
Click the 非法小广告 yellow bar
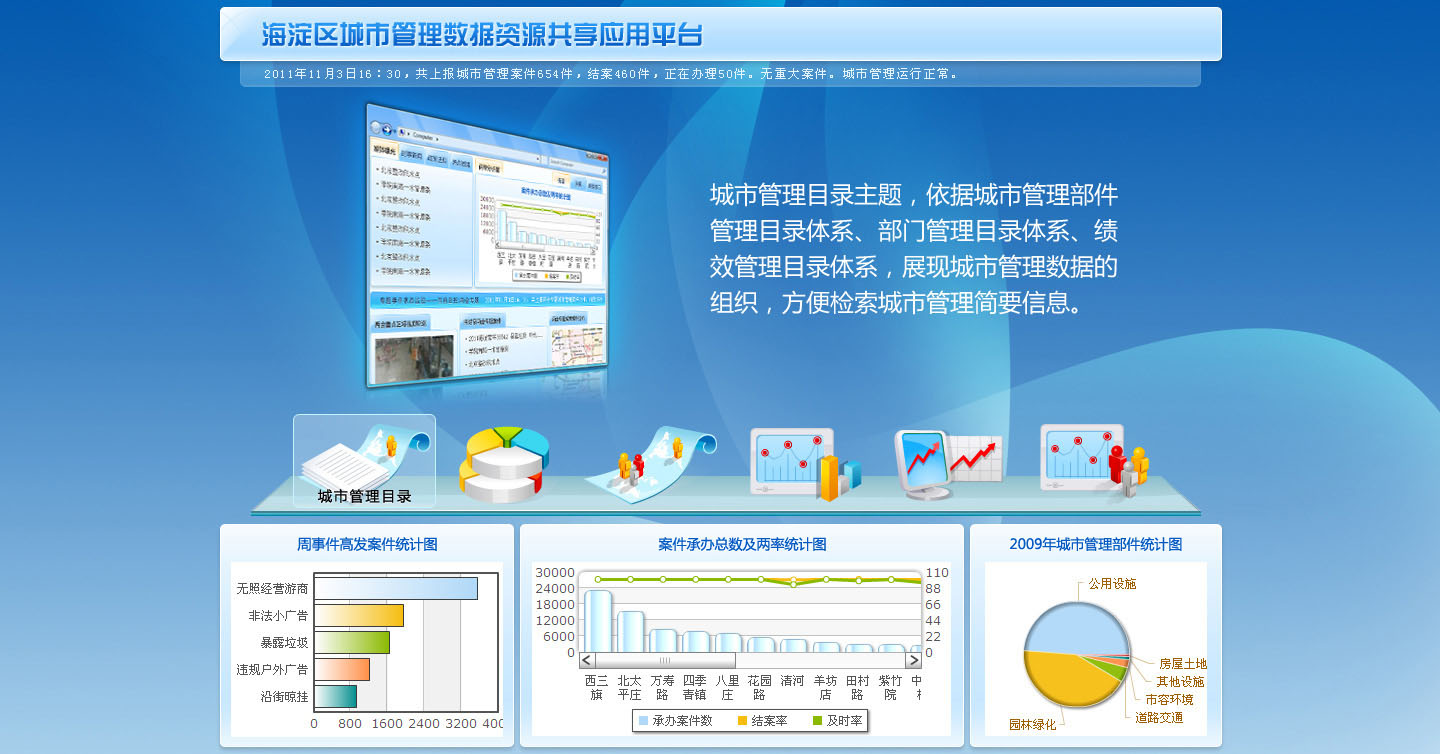pyautogui.click(x=359, y=615)
